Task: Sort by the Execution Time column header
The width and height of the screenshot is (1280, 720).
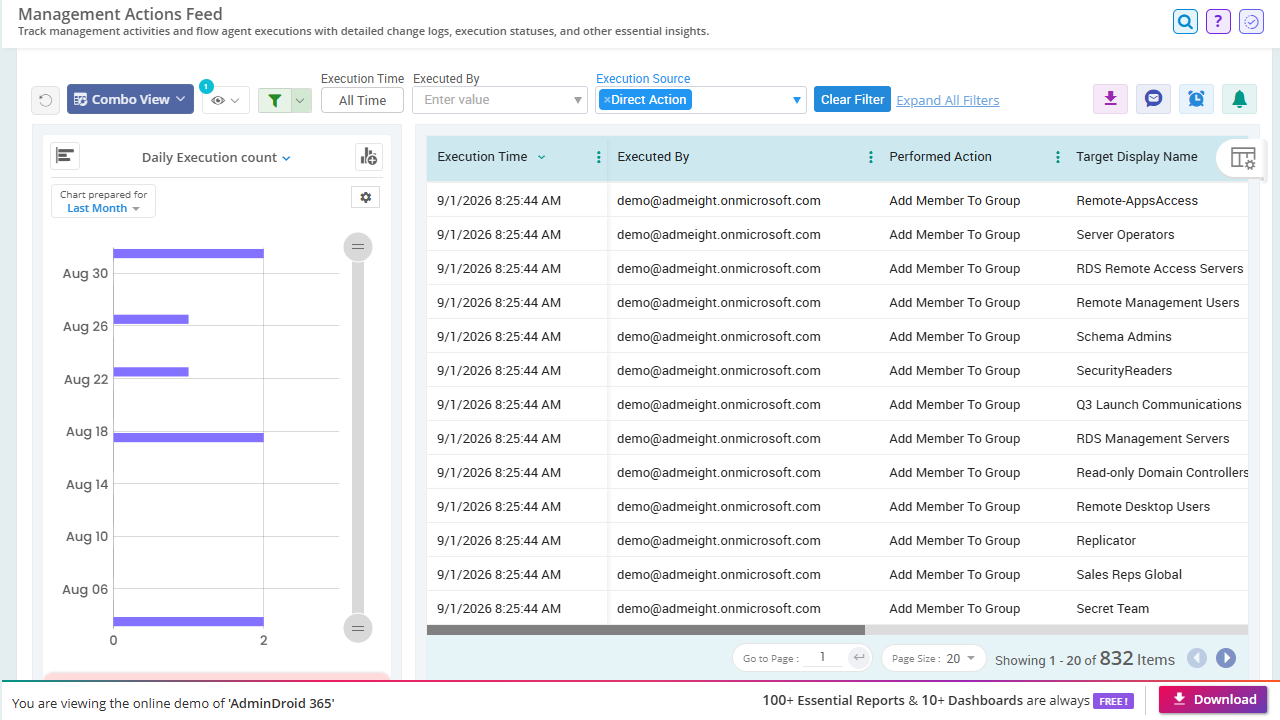Action: 482,157
